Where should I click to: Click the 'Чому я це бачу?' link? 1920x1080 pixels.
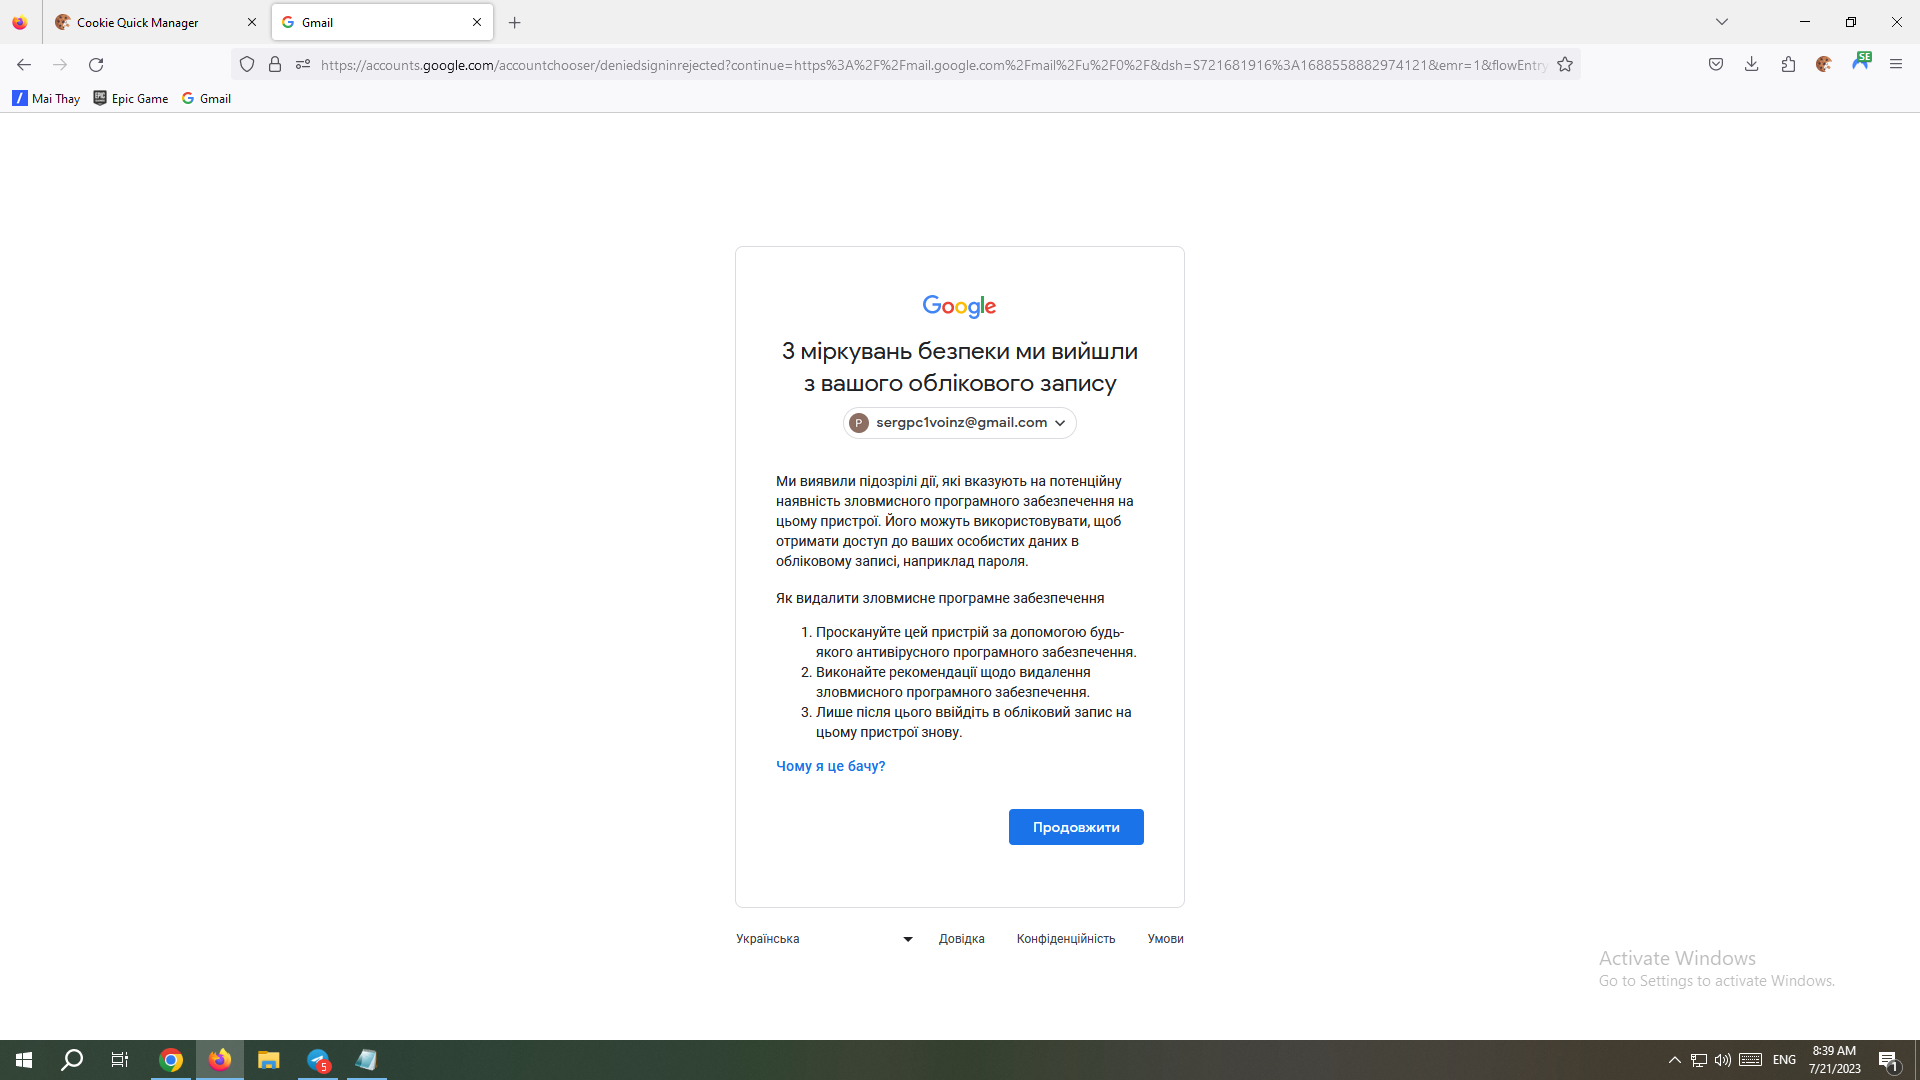click(831, 766)
